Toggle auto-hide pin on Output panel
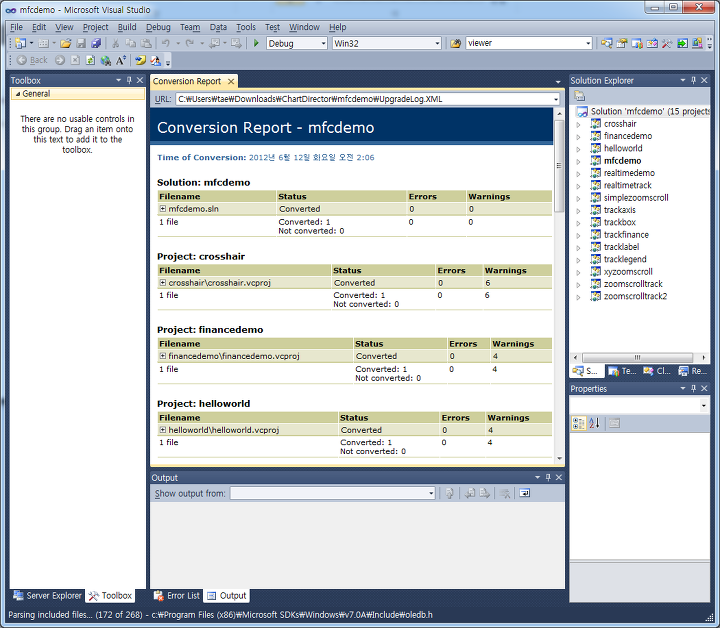The height and width of the screenshot is (628, 720). tap(548, 477)
